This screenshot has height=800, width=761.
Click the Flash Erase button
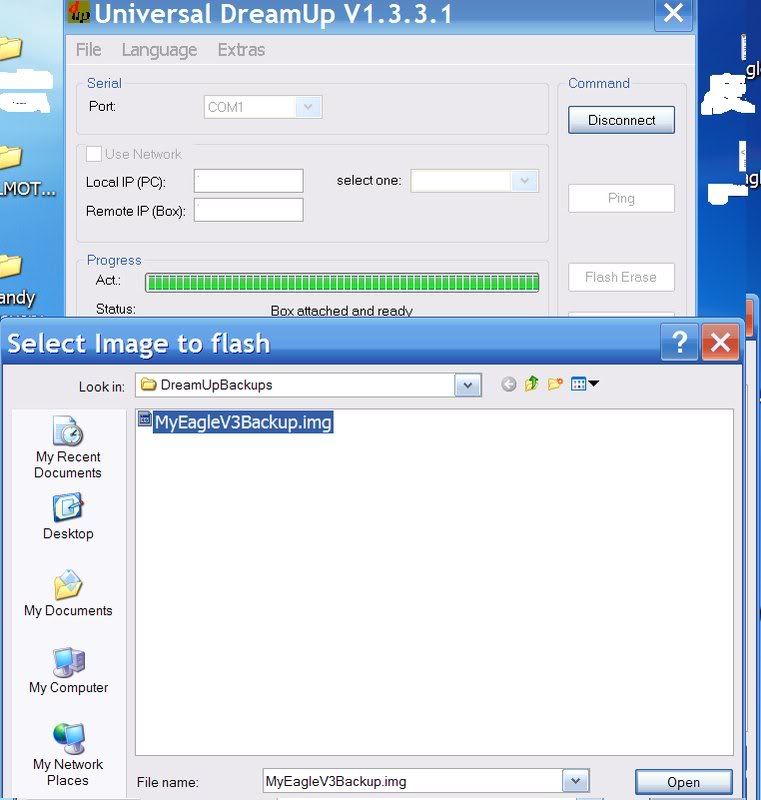point(621,277)
